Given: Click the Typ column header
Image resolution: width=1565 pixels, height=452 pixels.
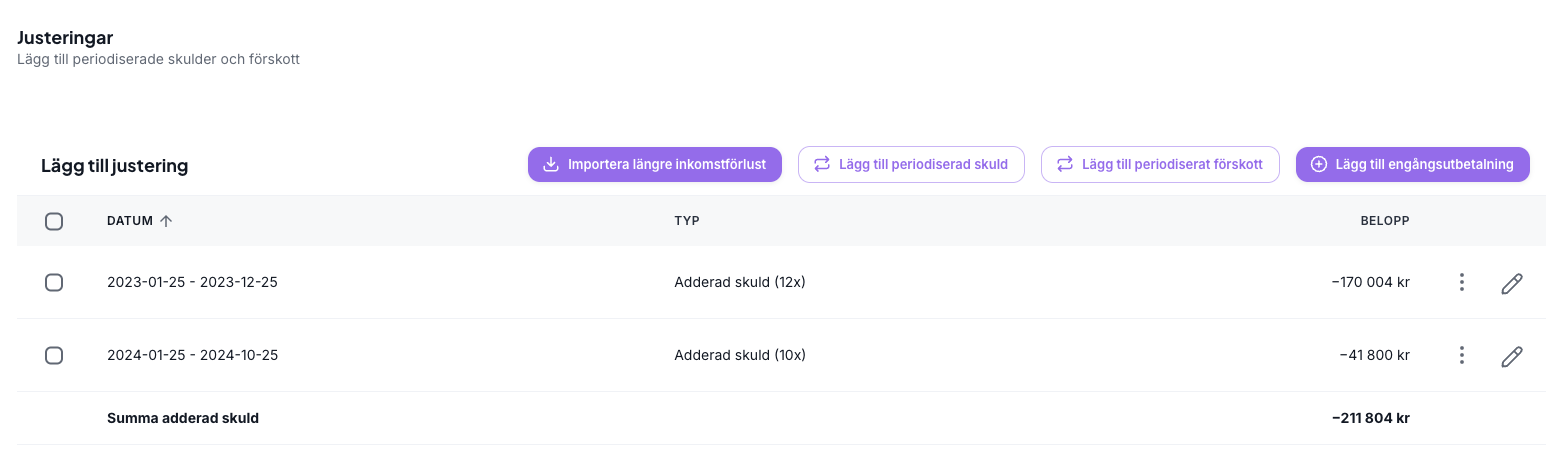Looking at the screenshot, I should click(x=687, y=221).
